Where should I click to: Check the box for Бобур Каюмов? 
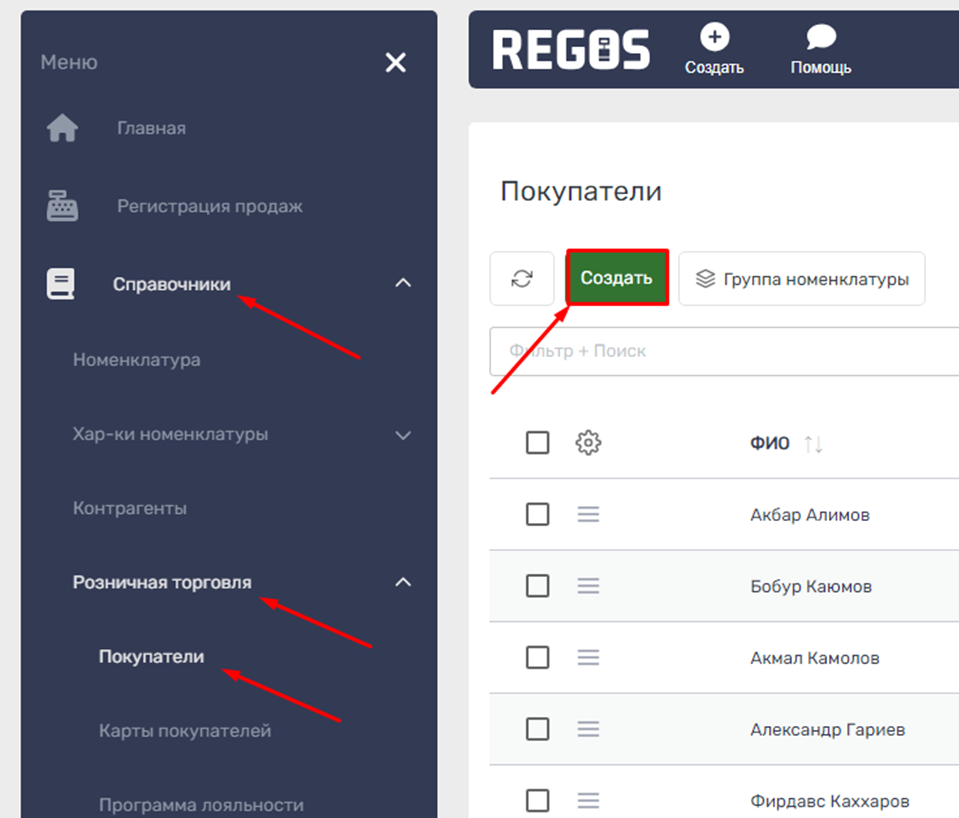(538, 586)
